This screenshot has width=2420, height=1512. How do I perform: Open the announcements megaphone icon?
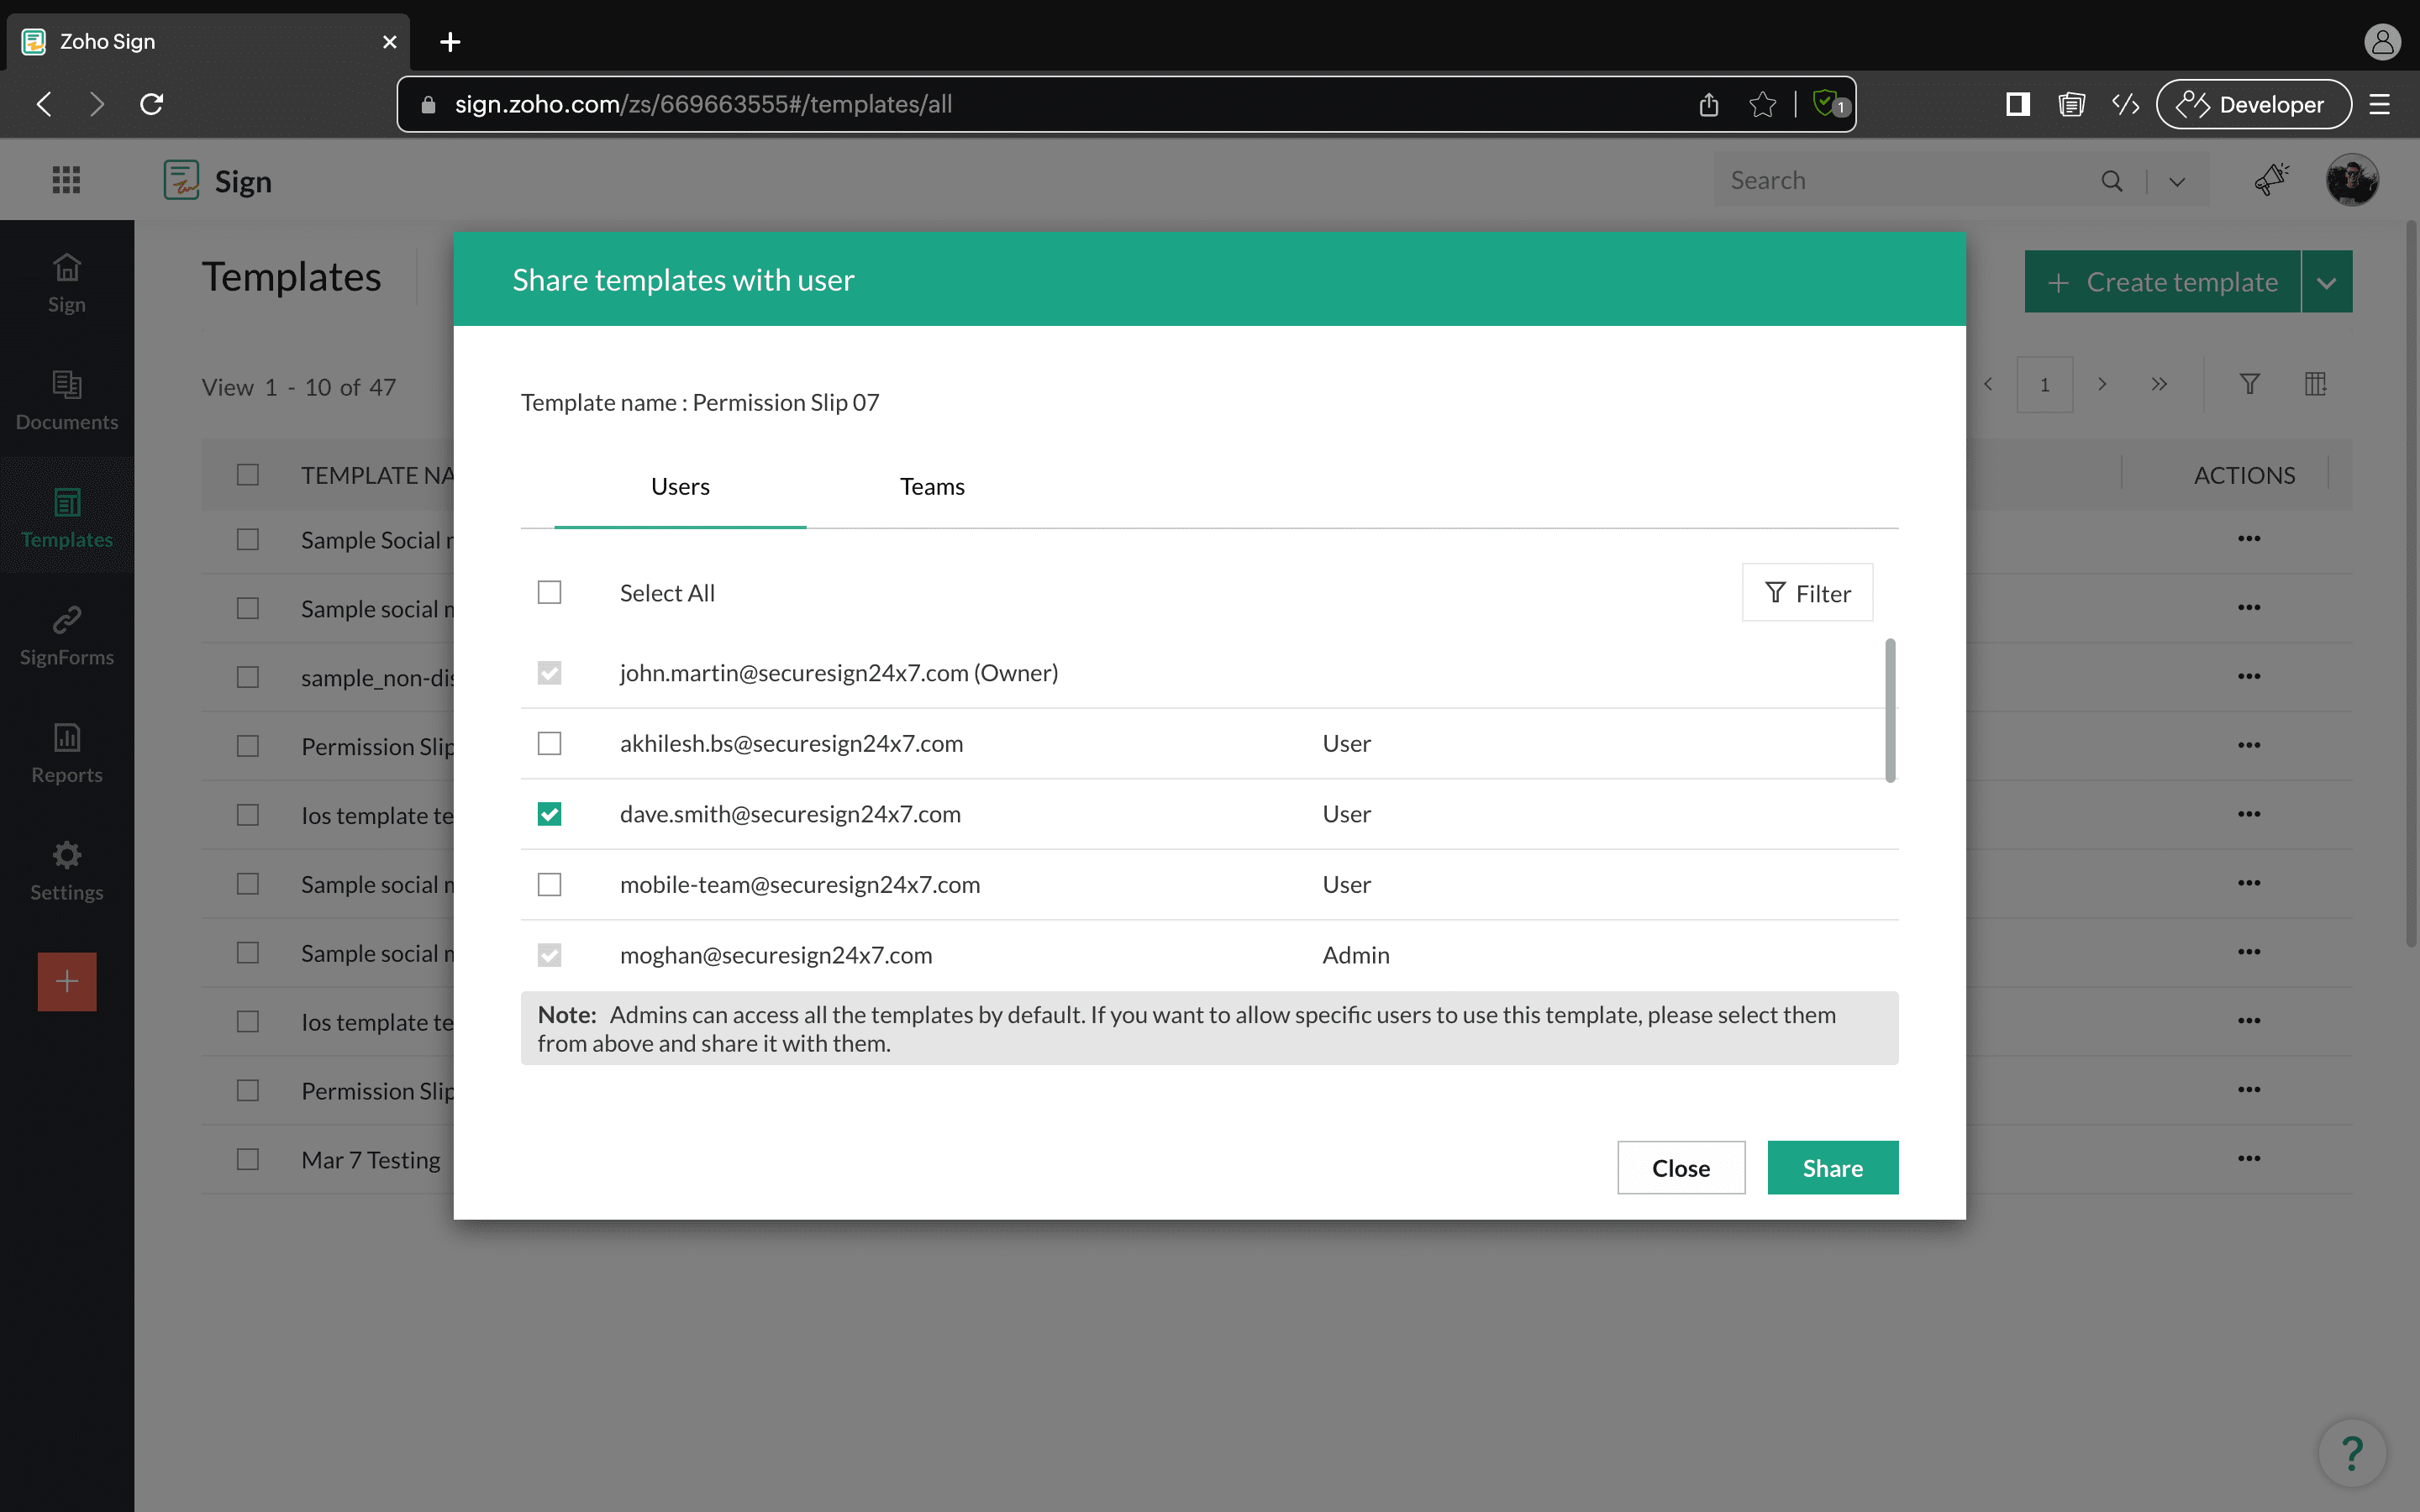point(2271,180)
